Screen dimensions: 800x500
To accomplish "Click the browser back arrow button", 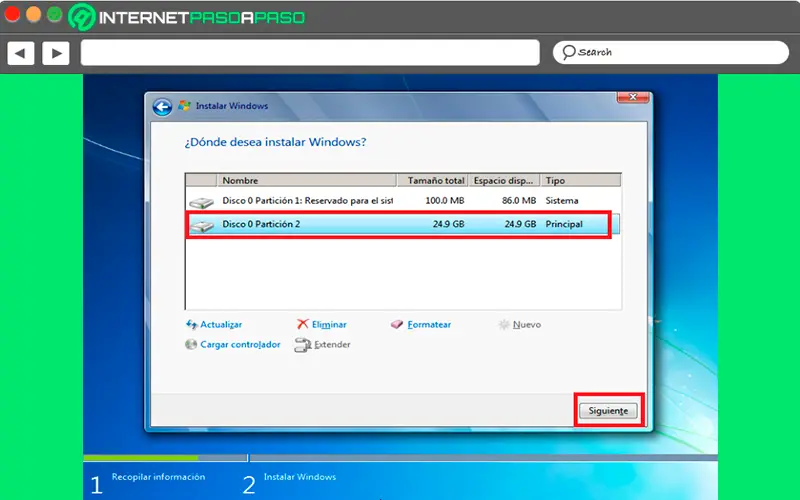I will [20, 53].
